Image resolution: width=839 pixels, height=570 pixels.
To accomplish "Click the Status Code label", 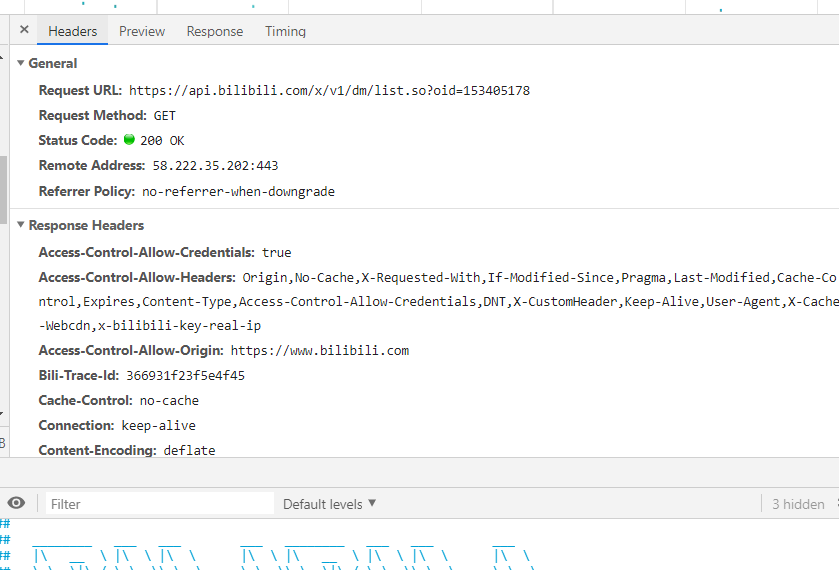I will pos(78,140).
